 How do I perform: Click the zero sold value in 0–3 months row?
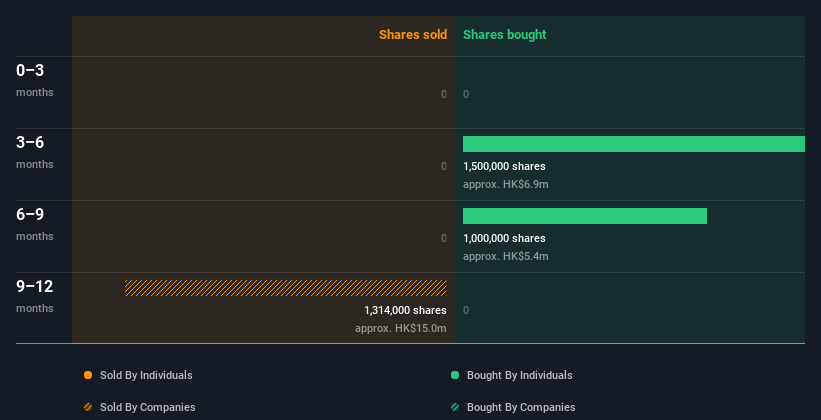point(444,94)
